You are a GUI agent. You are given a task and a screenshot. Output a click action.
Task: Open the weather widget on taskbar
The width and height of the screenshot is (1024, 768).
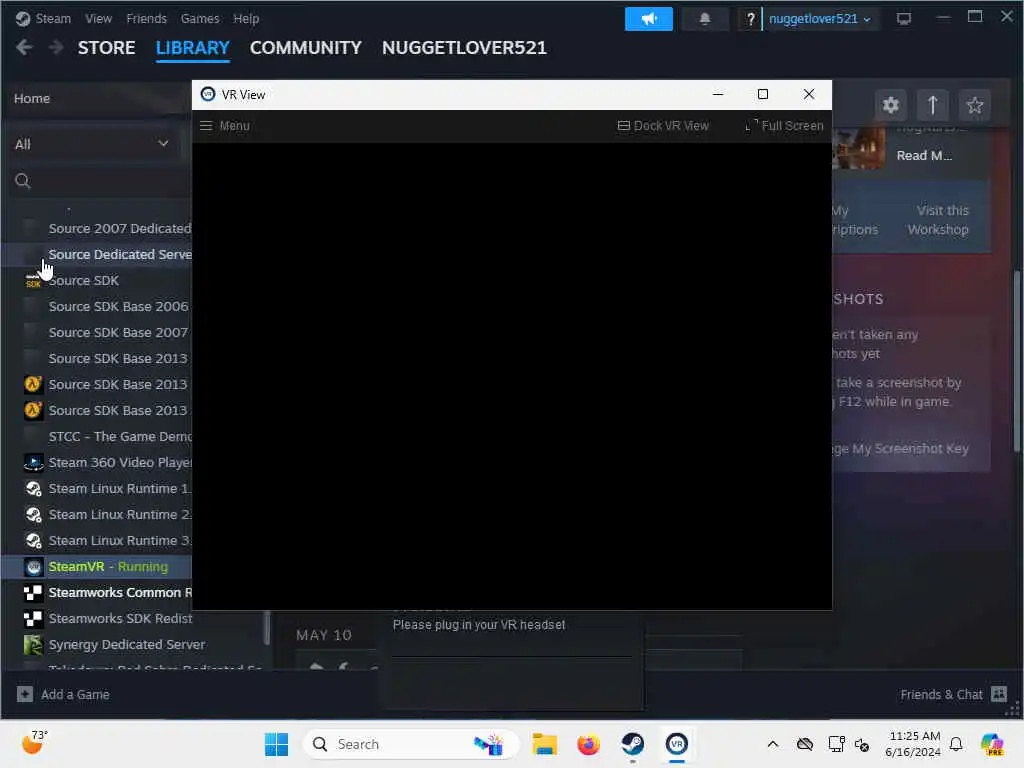point(34,743)
